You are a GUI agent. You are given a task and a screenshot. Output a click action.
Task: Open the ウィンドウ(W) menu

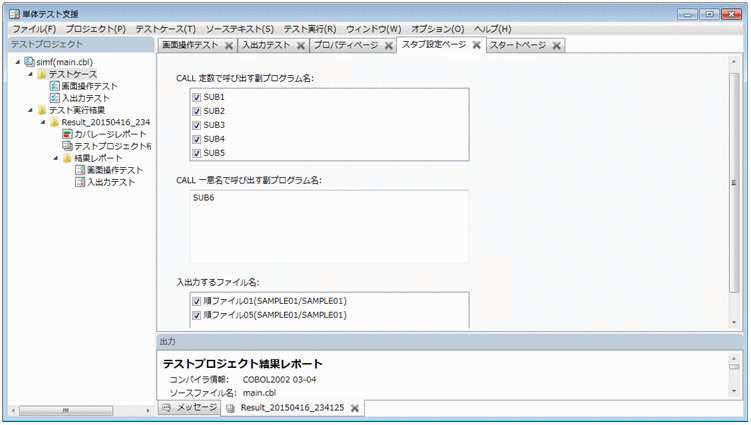374,29
